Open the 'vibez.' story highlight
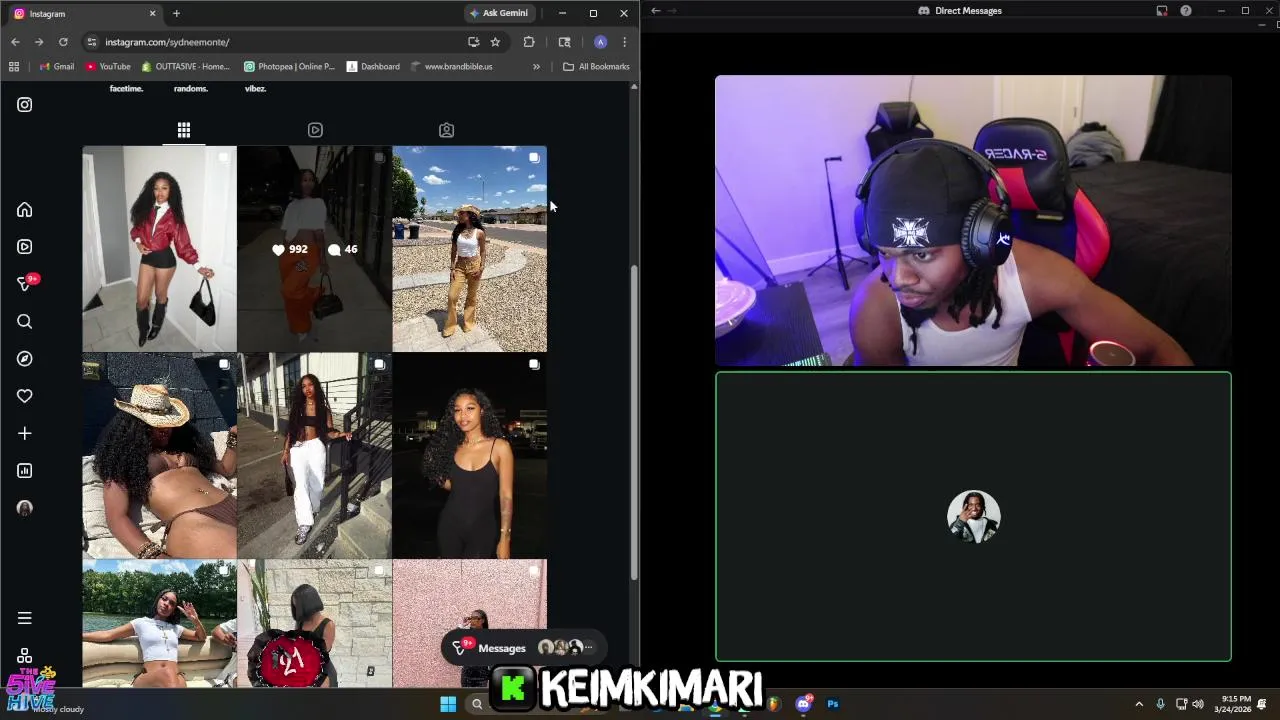The height and width of the screenshot is (720, 1280). coord(256,89)
